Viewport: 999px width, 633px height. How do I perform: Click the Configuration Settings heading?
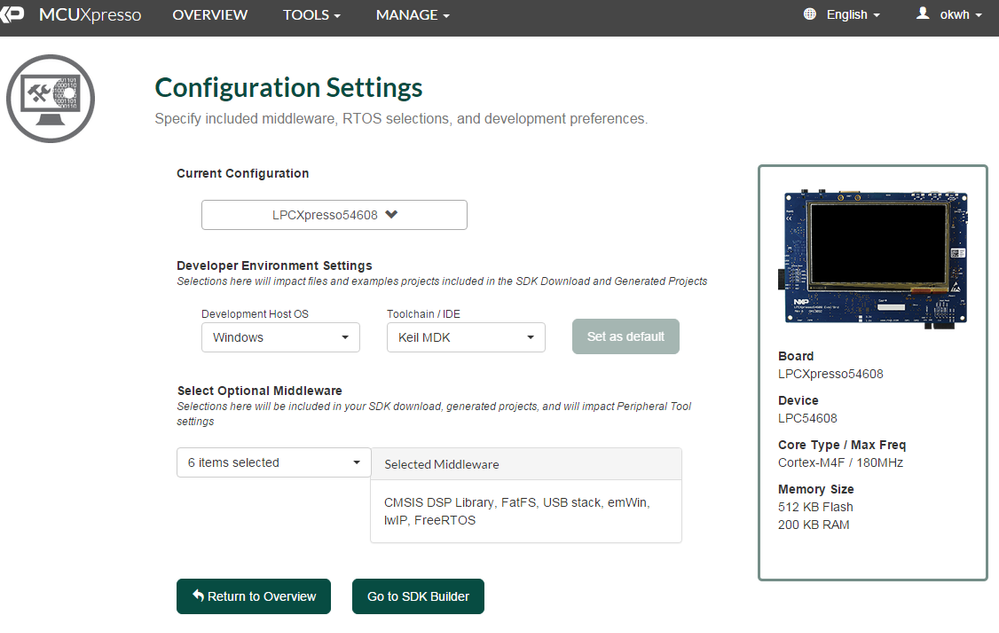289,88
